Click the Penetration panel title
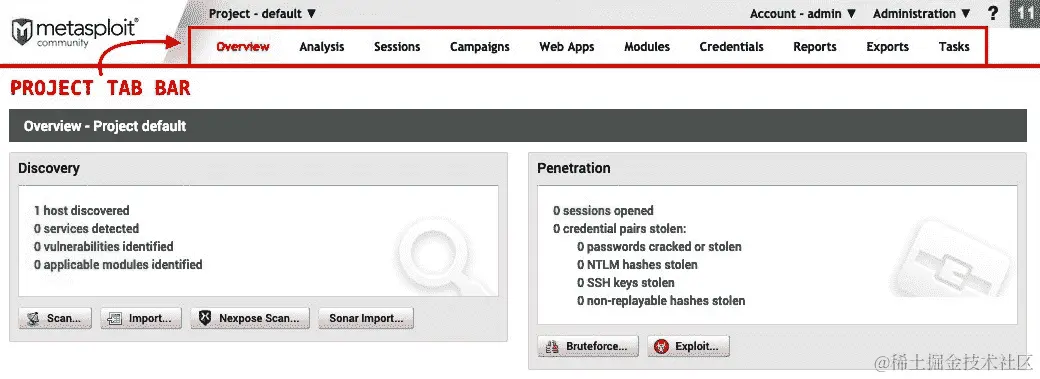1040x379 pixels. tap(574, 168)
